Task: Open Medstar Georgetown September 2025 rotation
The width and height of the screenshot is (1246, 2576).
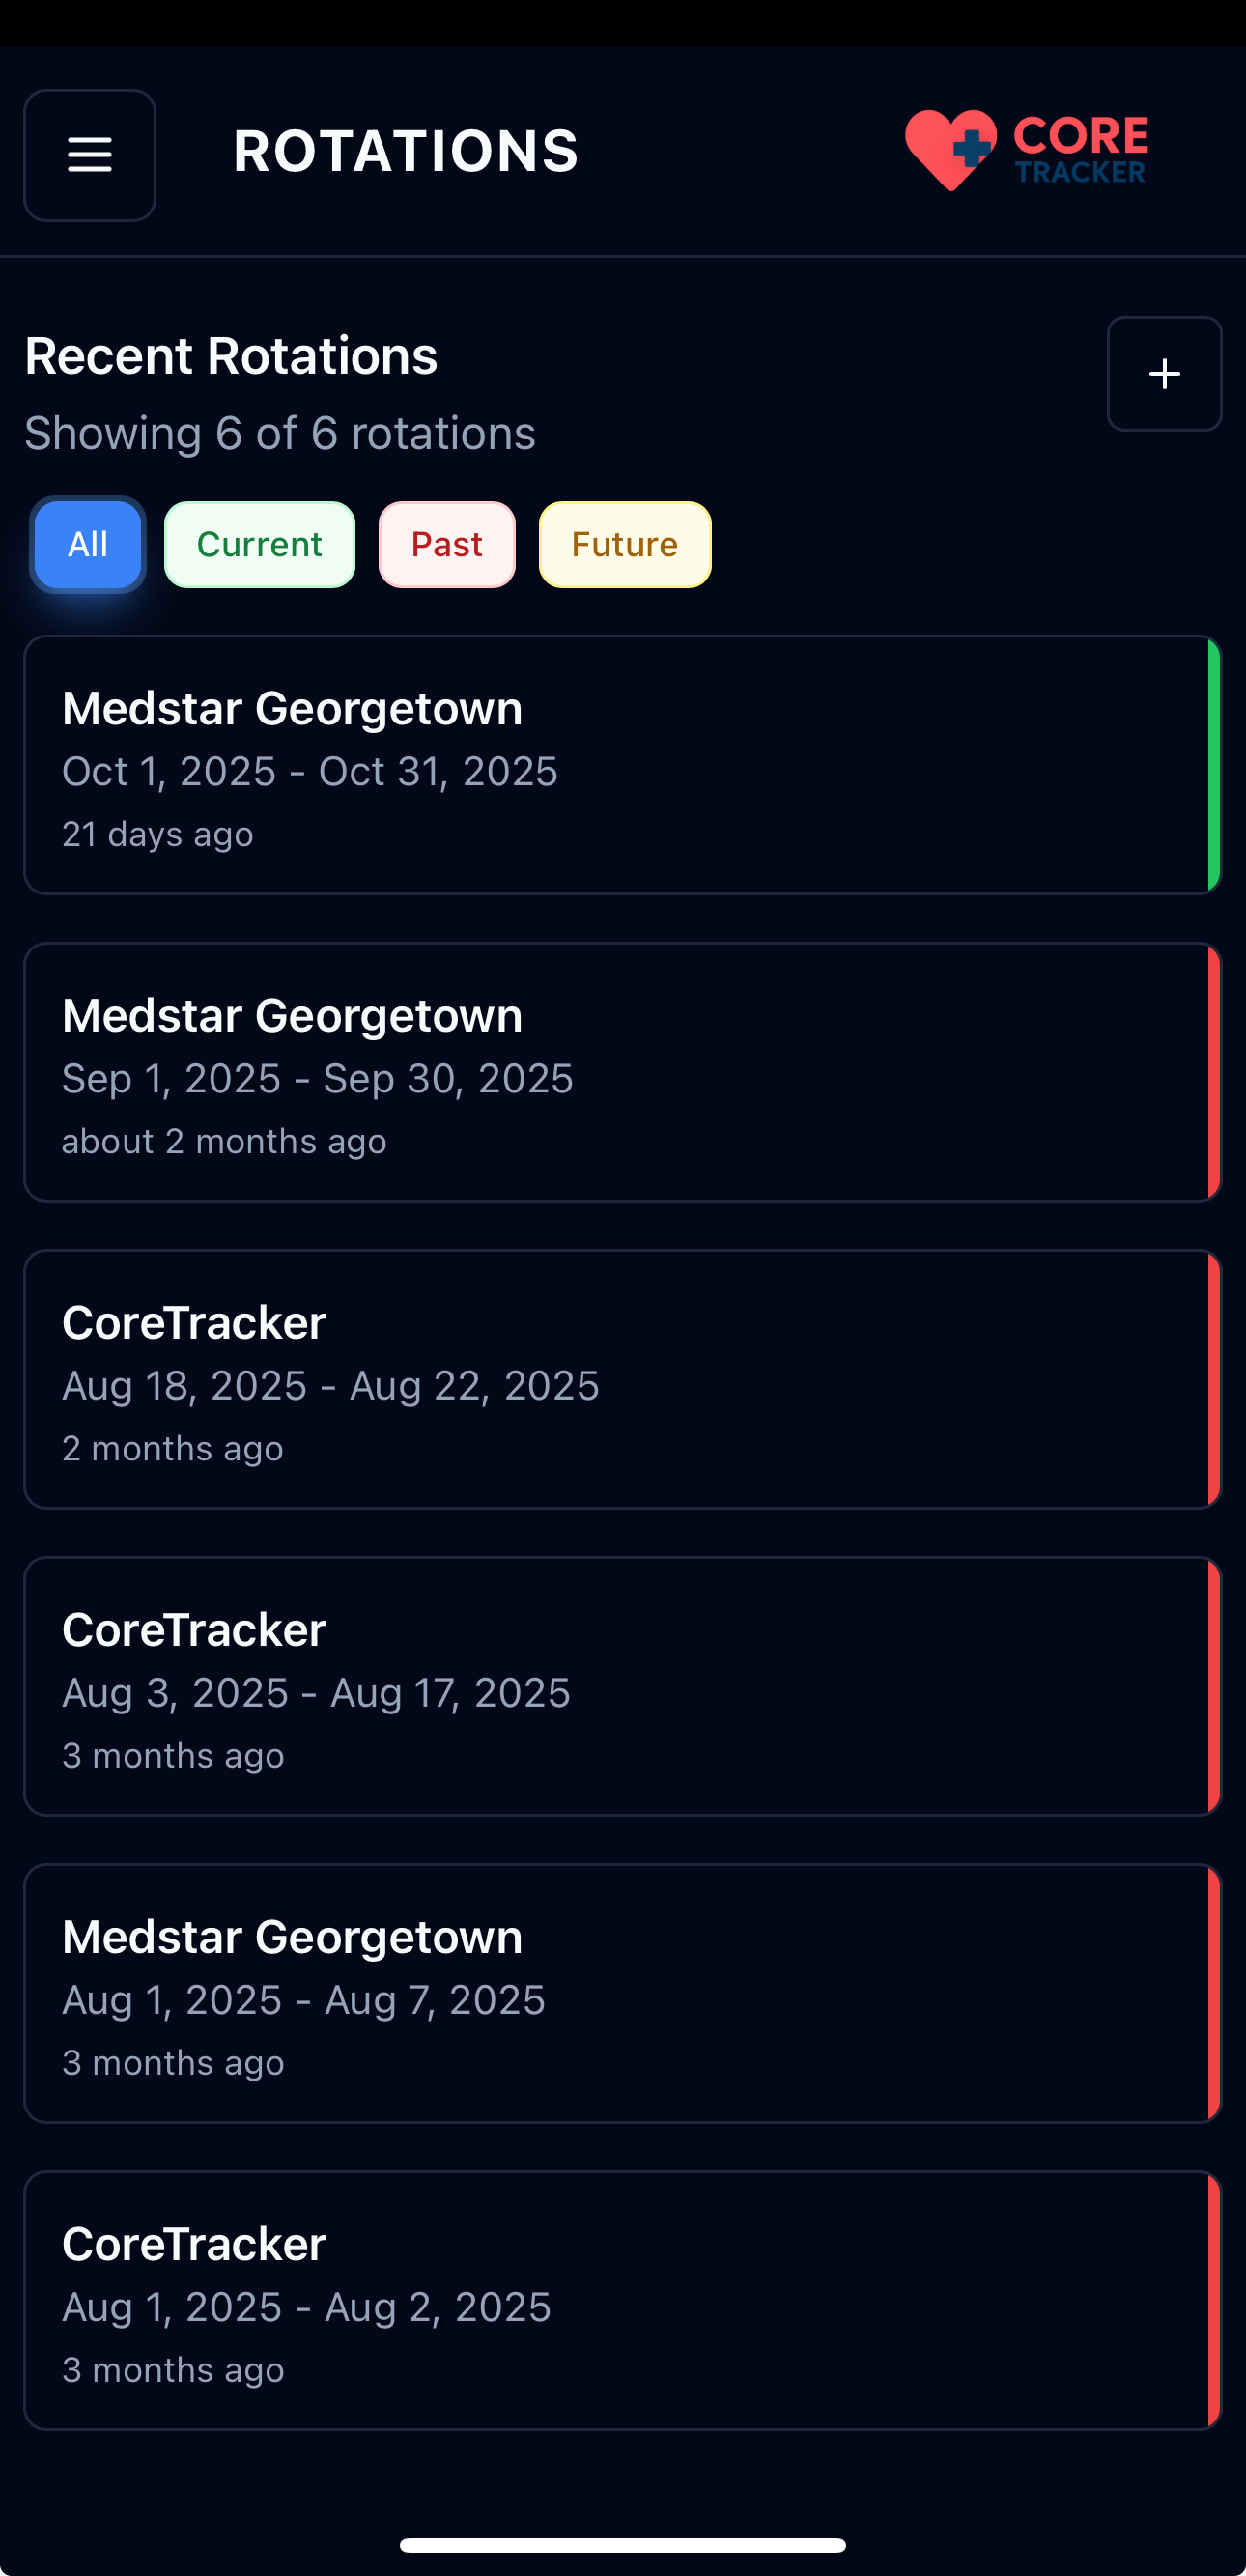Action: pos(600,1072)
